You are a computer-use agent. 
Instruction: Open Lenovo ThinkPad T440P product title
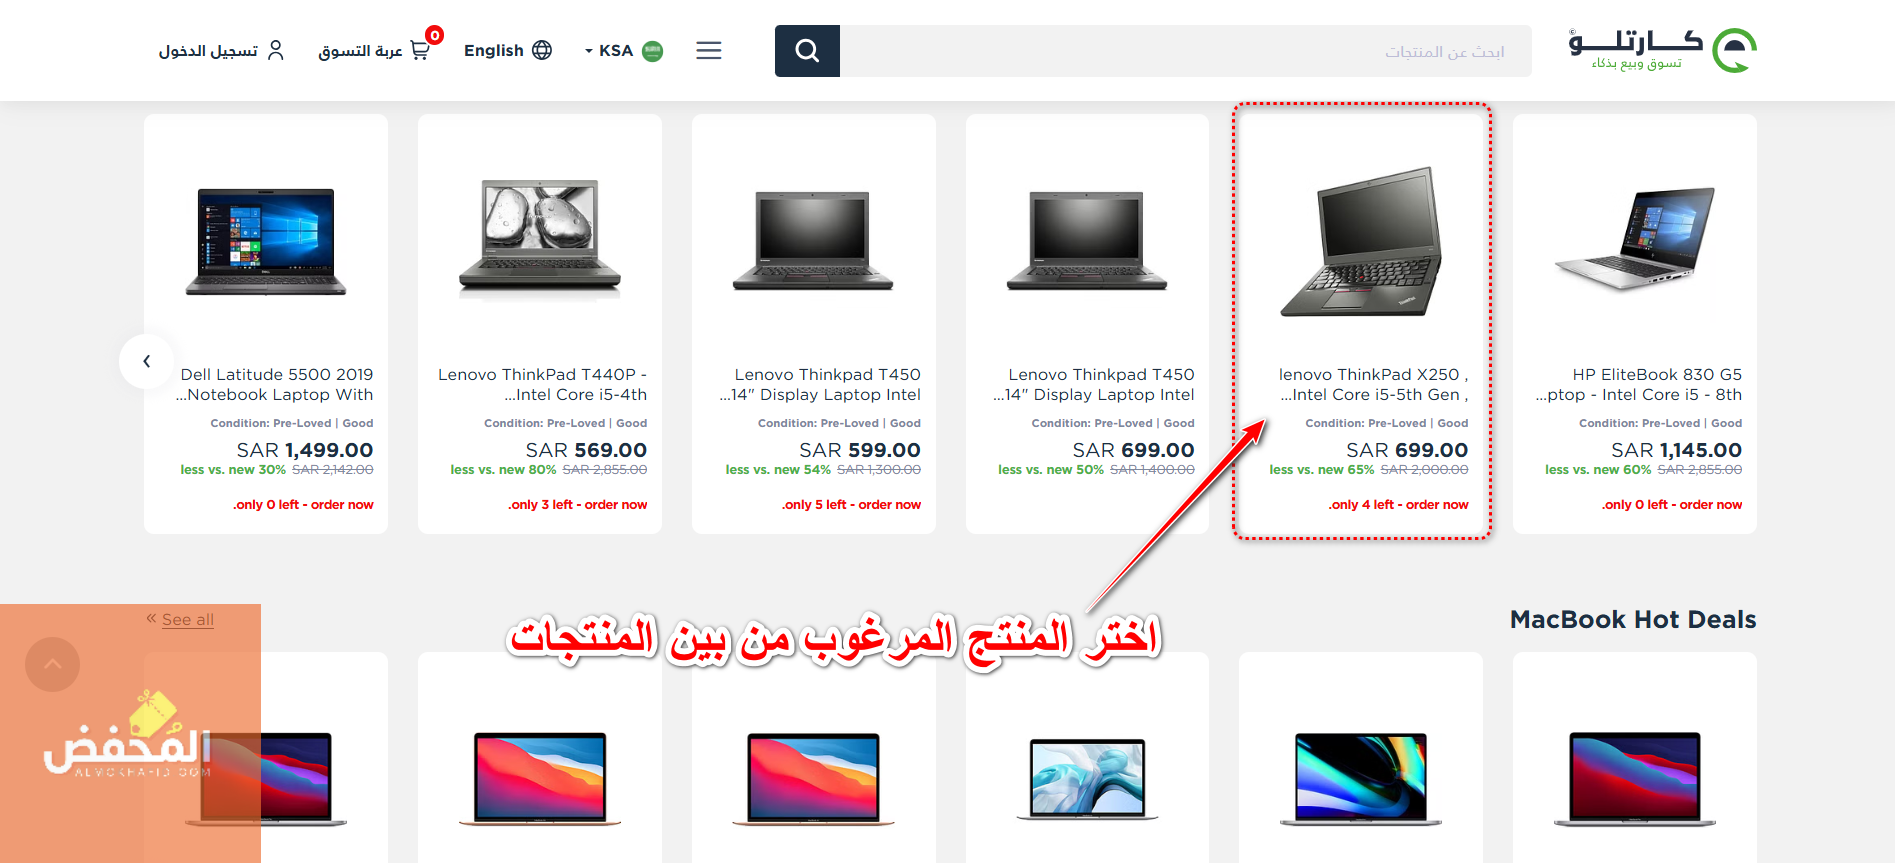[x=542, y=385]
